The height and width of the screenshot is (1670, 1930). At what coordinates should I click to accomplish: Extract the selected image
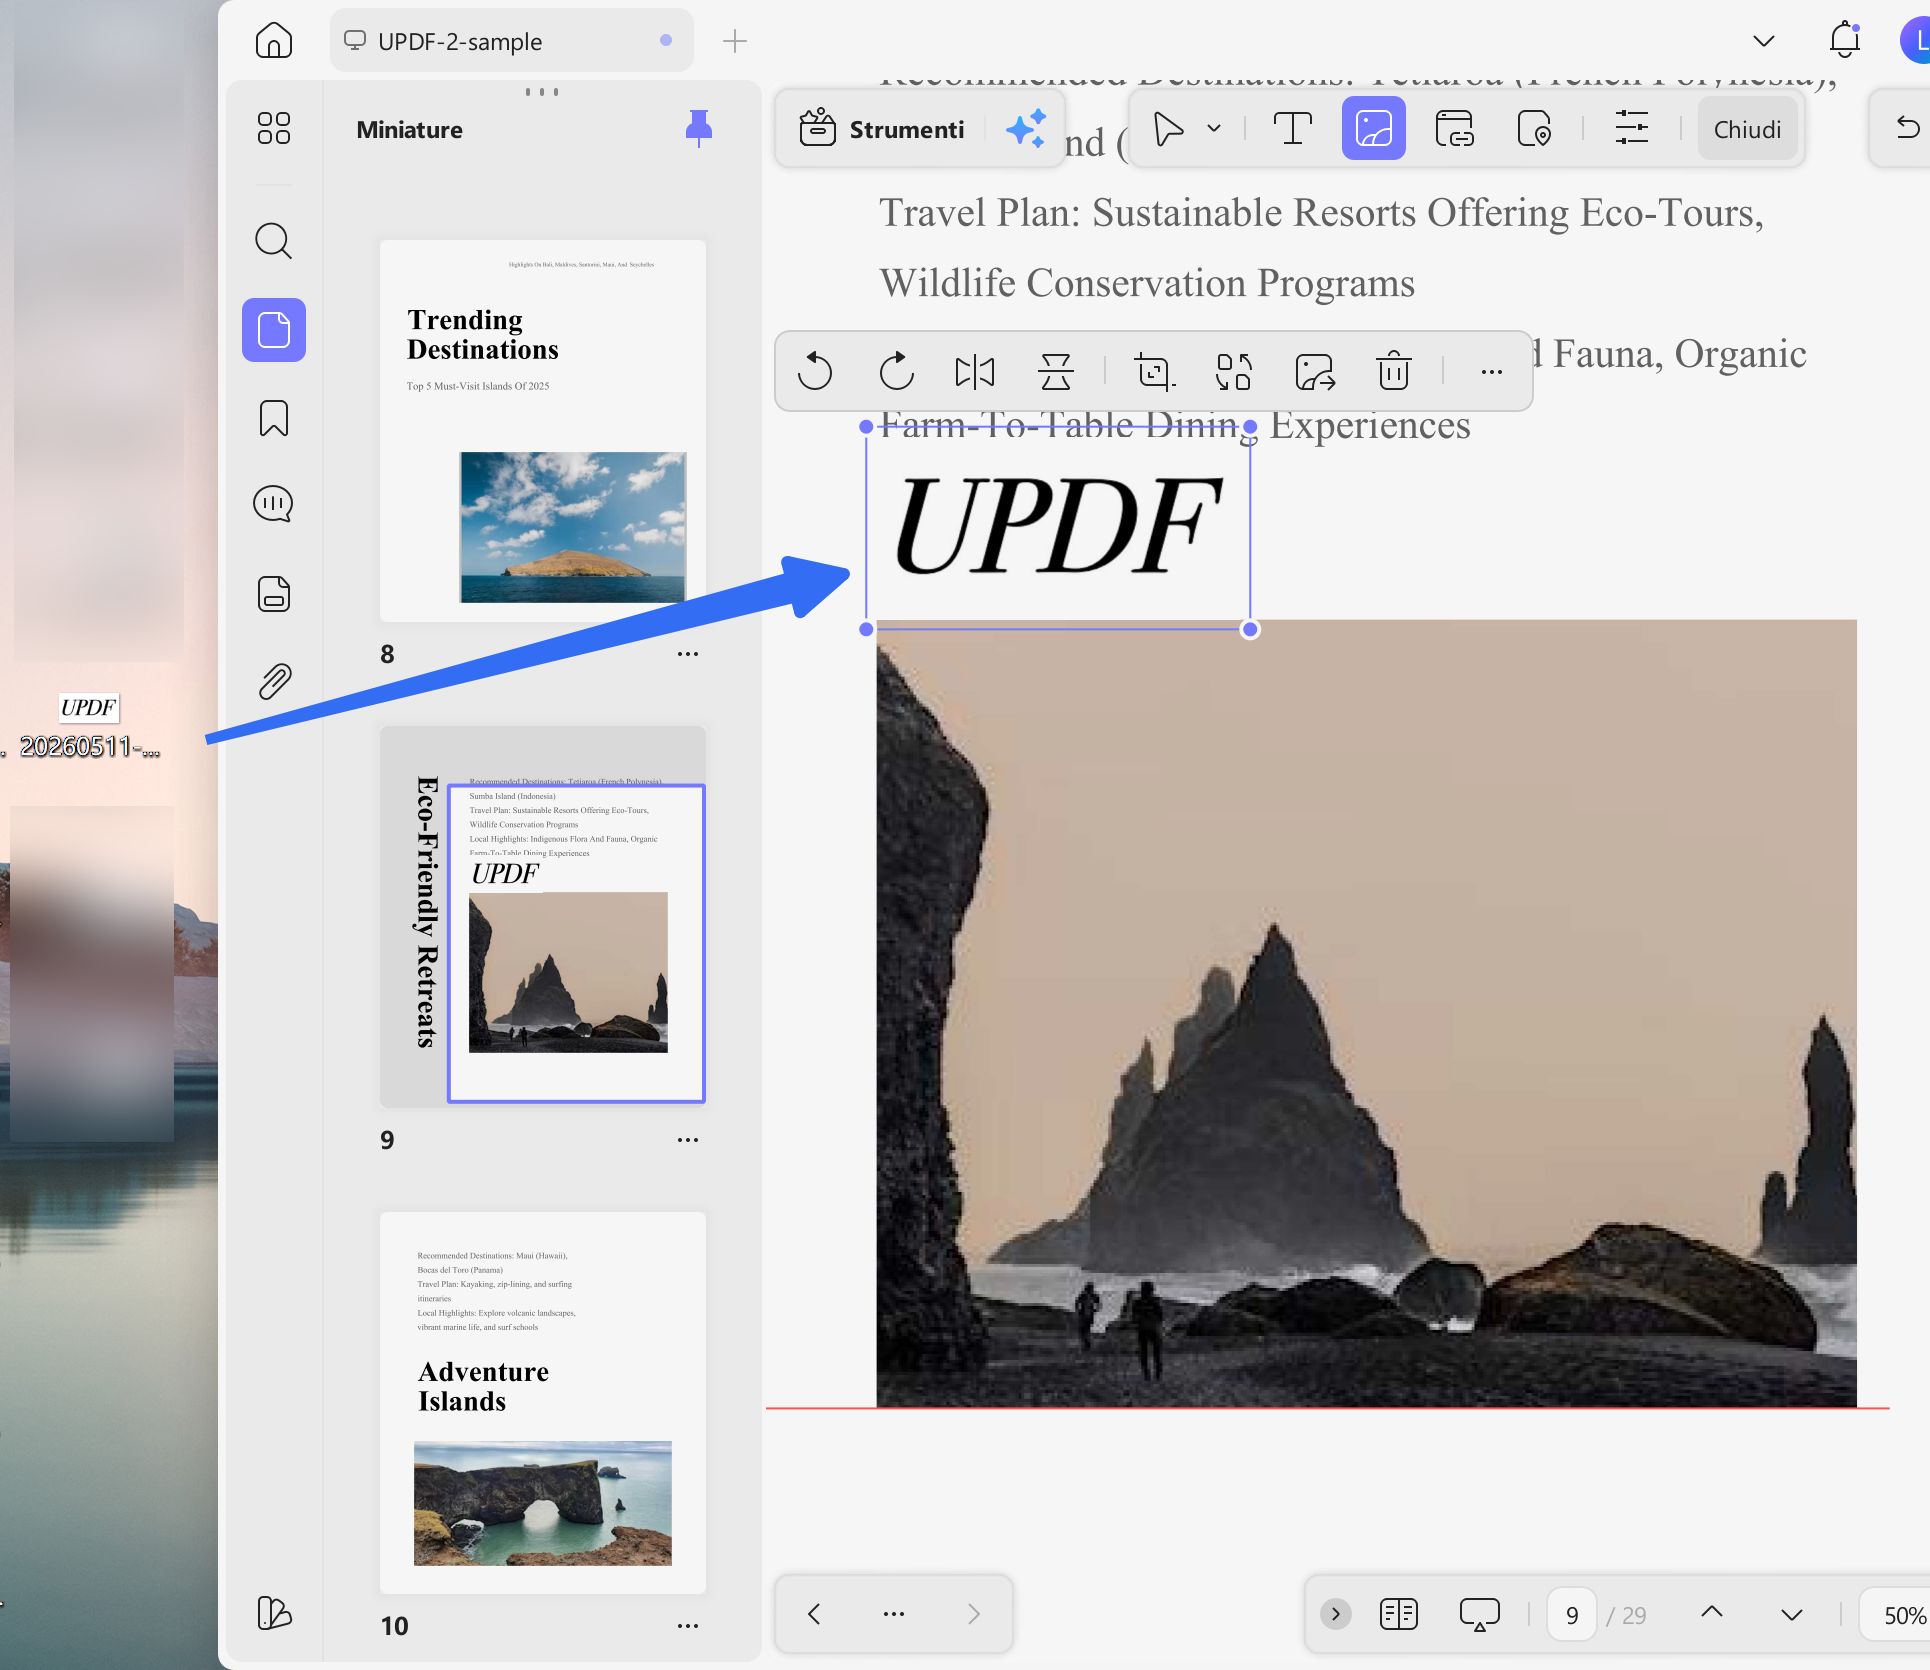(x=1314, y=372)
